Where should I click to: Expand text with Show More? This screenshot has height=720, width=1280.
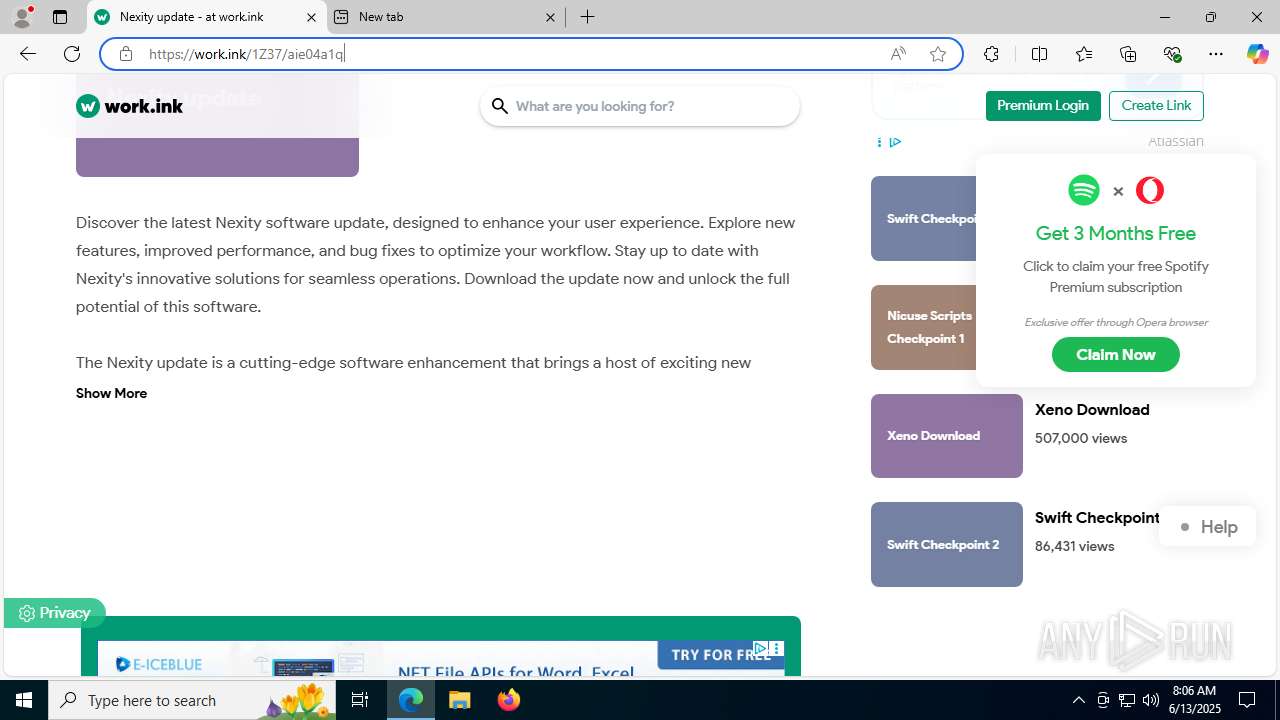111,393
